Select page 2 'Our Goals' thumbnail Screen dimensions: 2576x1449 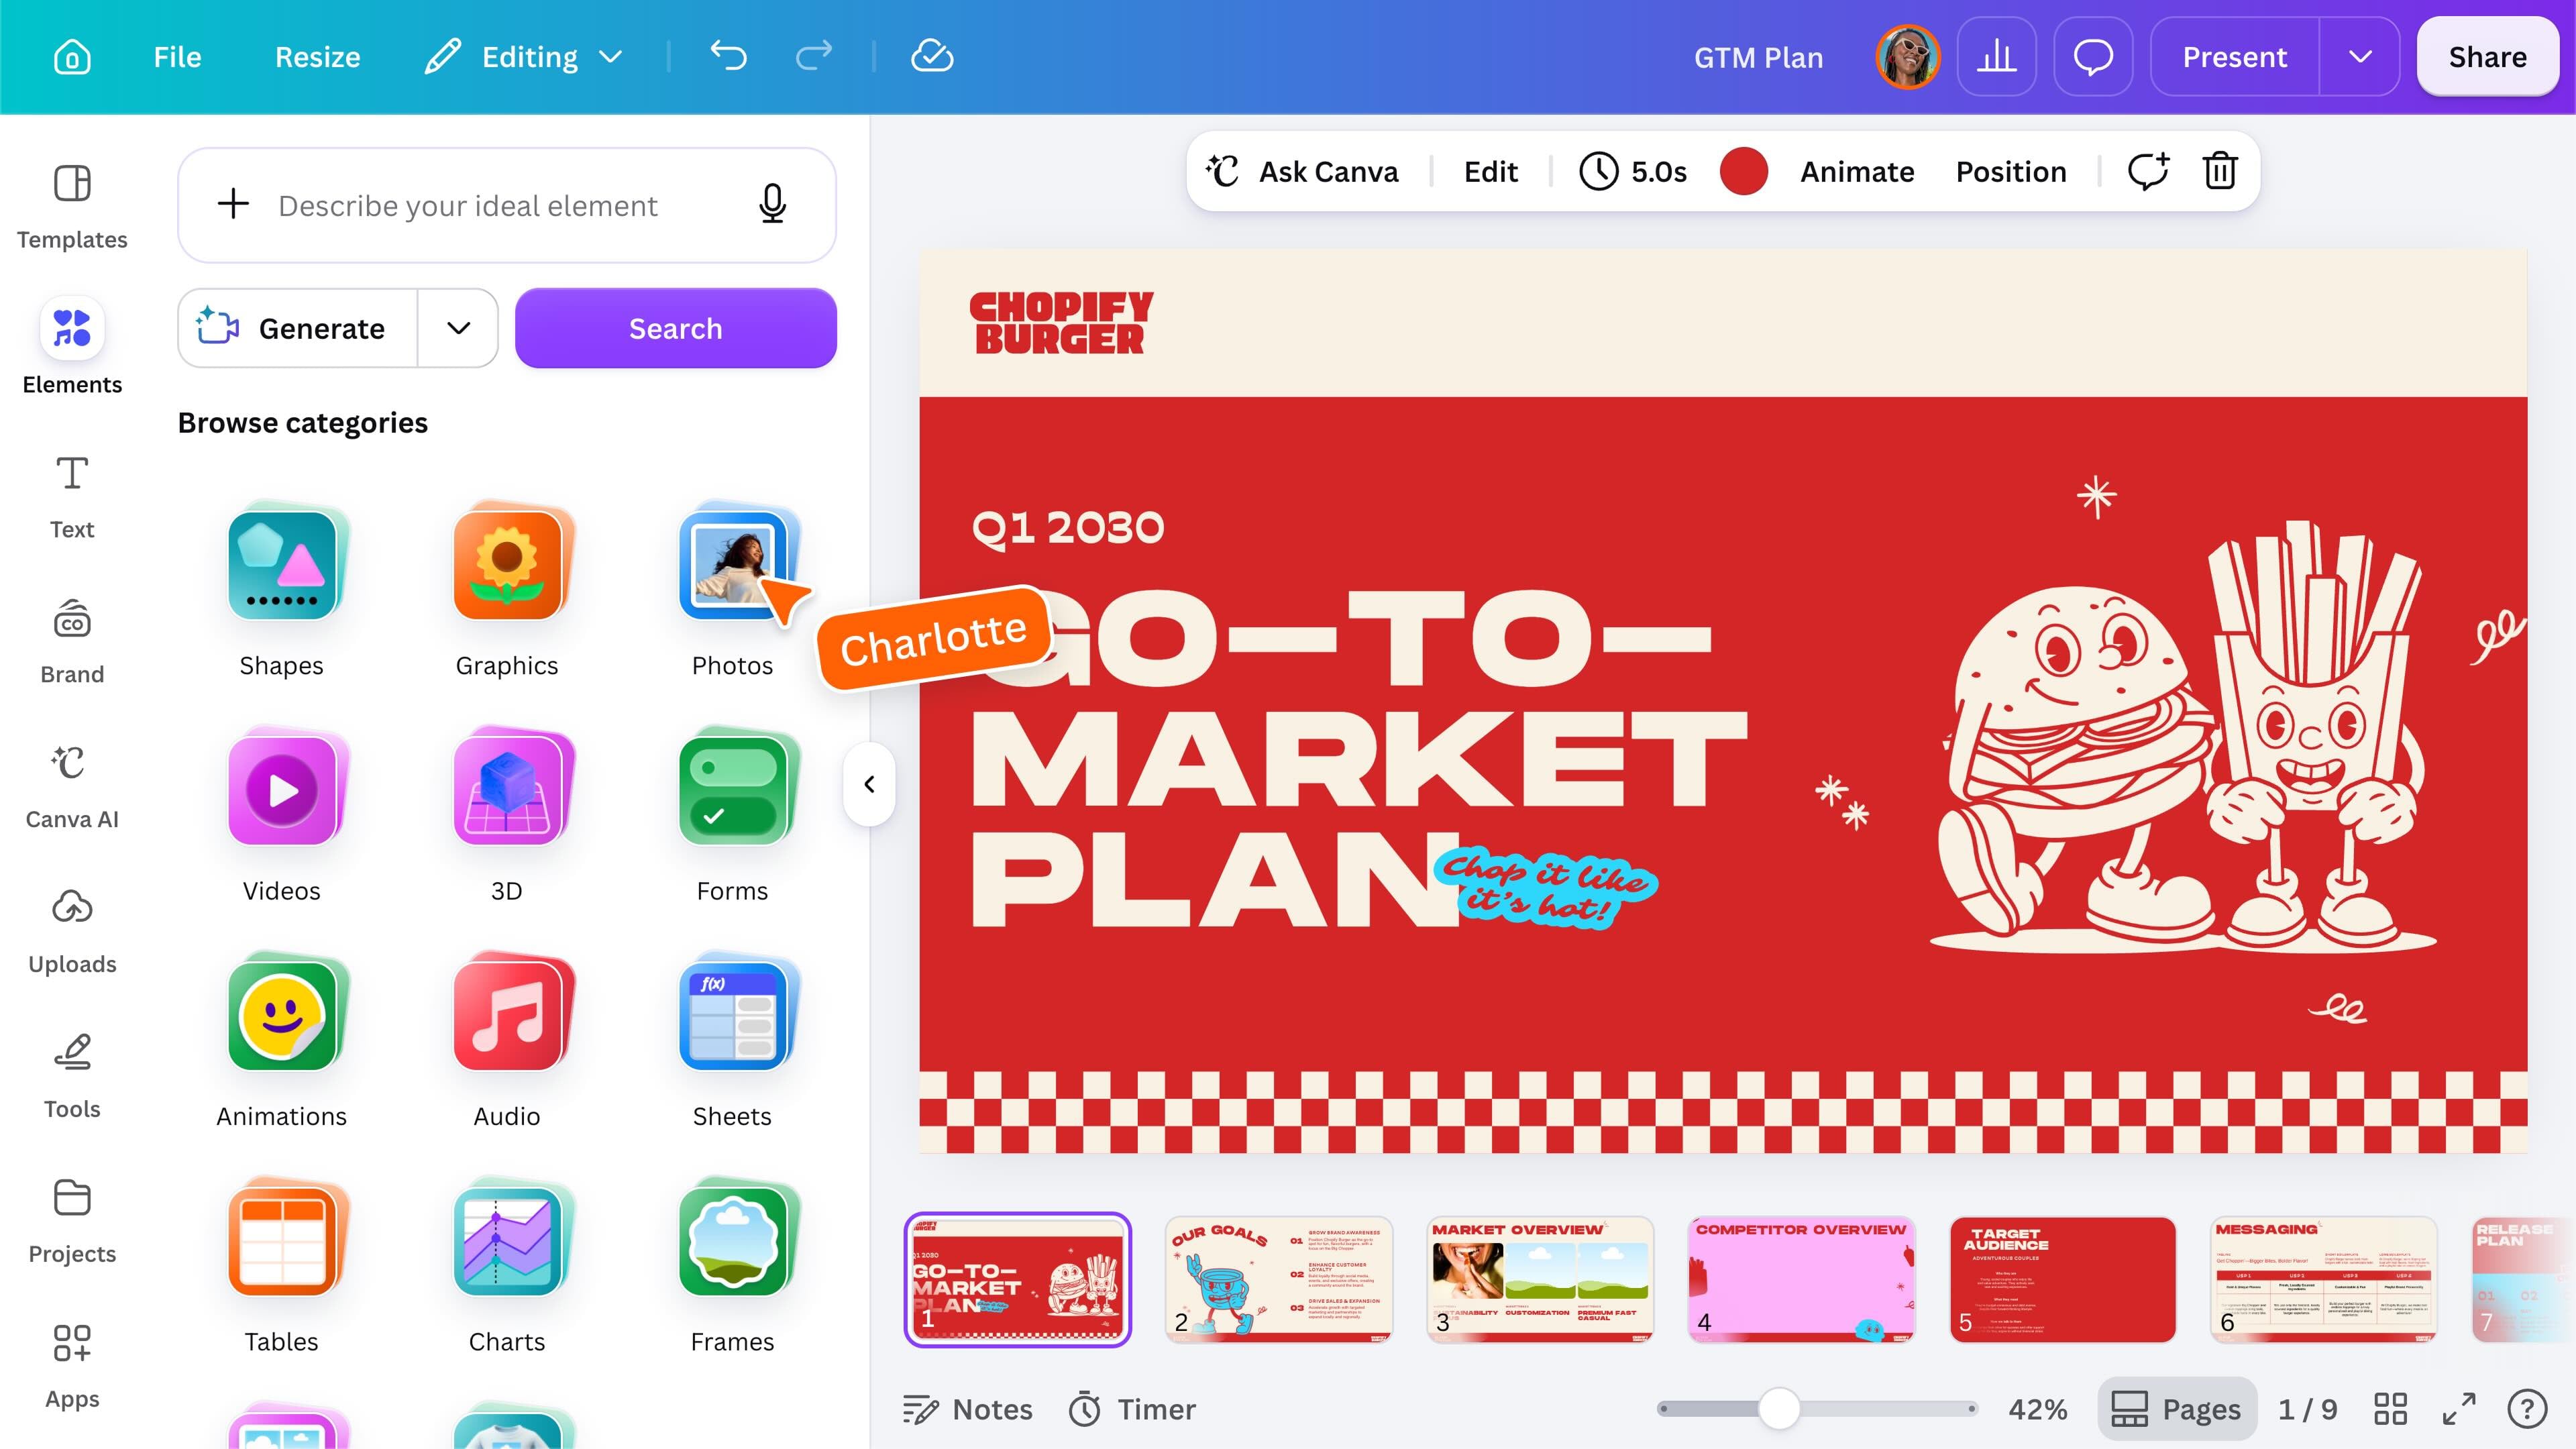pos(1279,1279)
